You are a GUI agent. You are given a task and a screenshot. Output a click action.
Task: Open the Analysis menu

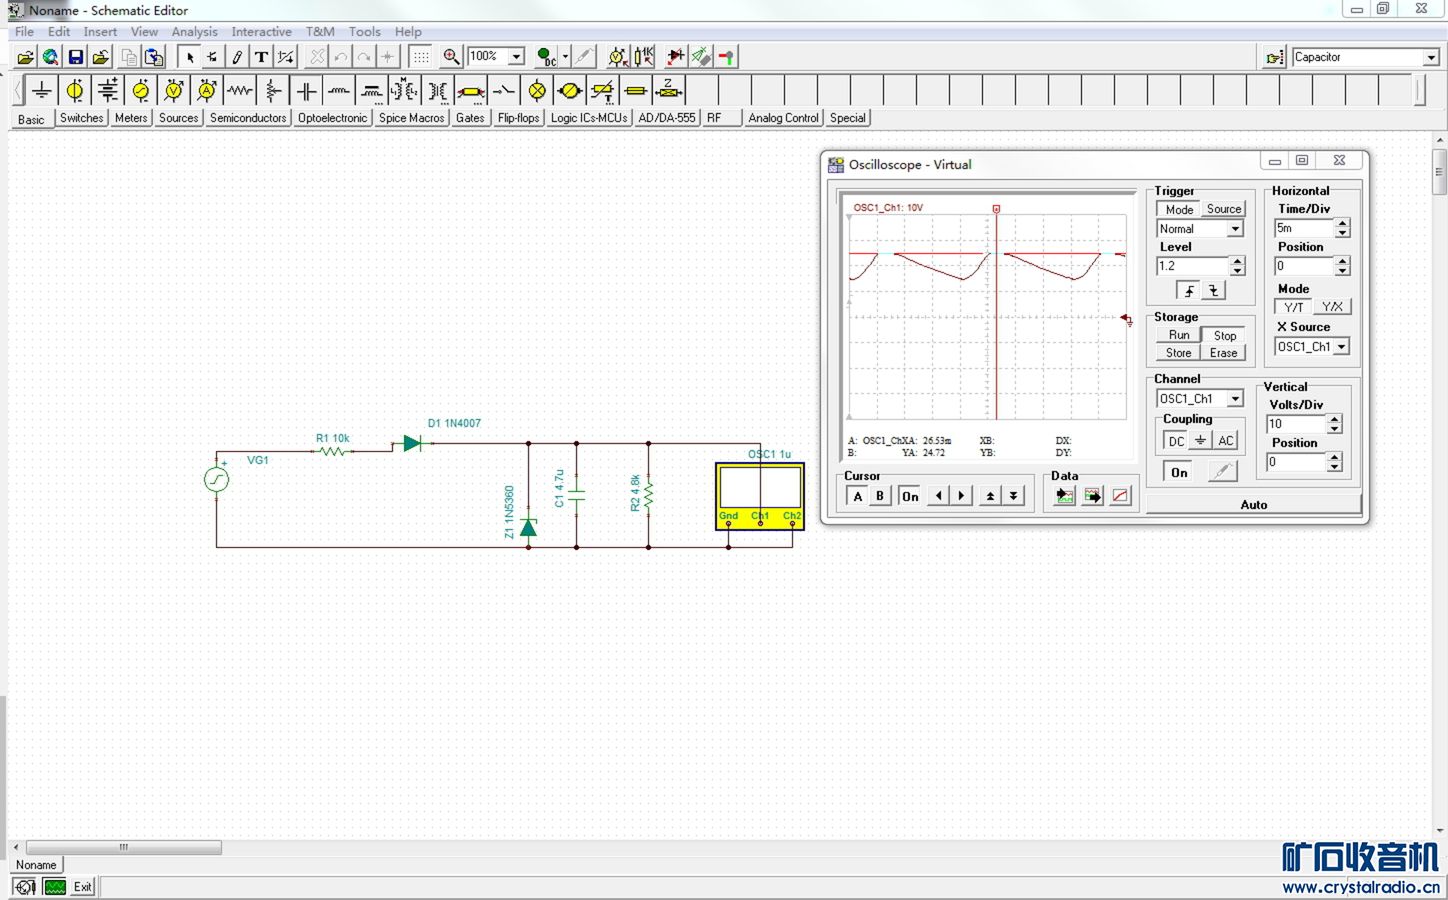pyautogui.click(x=194, y=32)
